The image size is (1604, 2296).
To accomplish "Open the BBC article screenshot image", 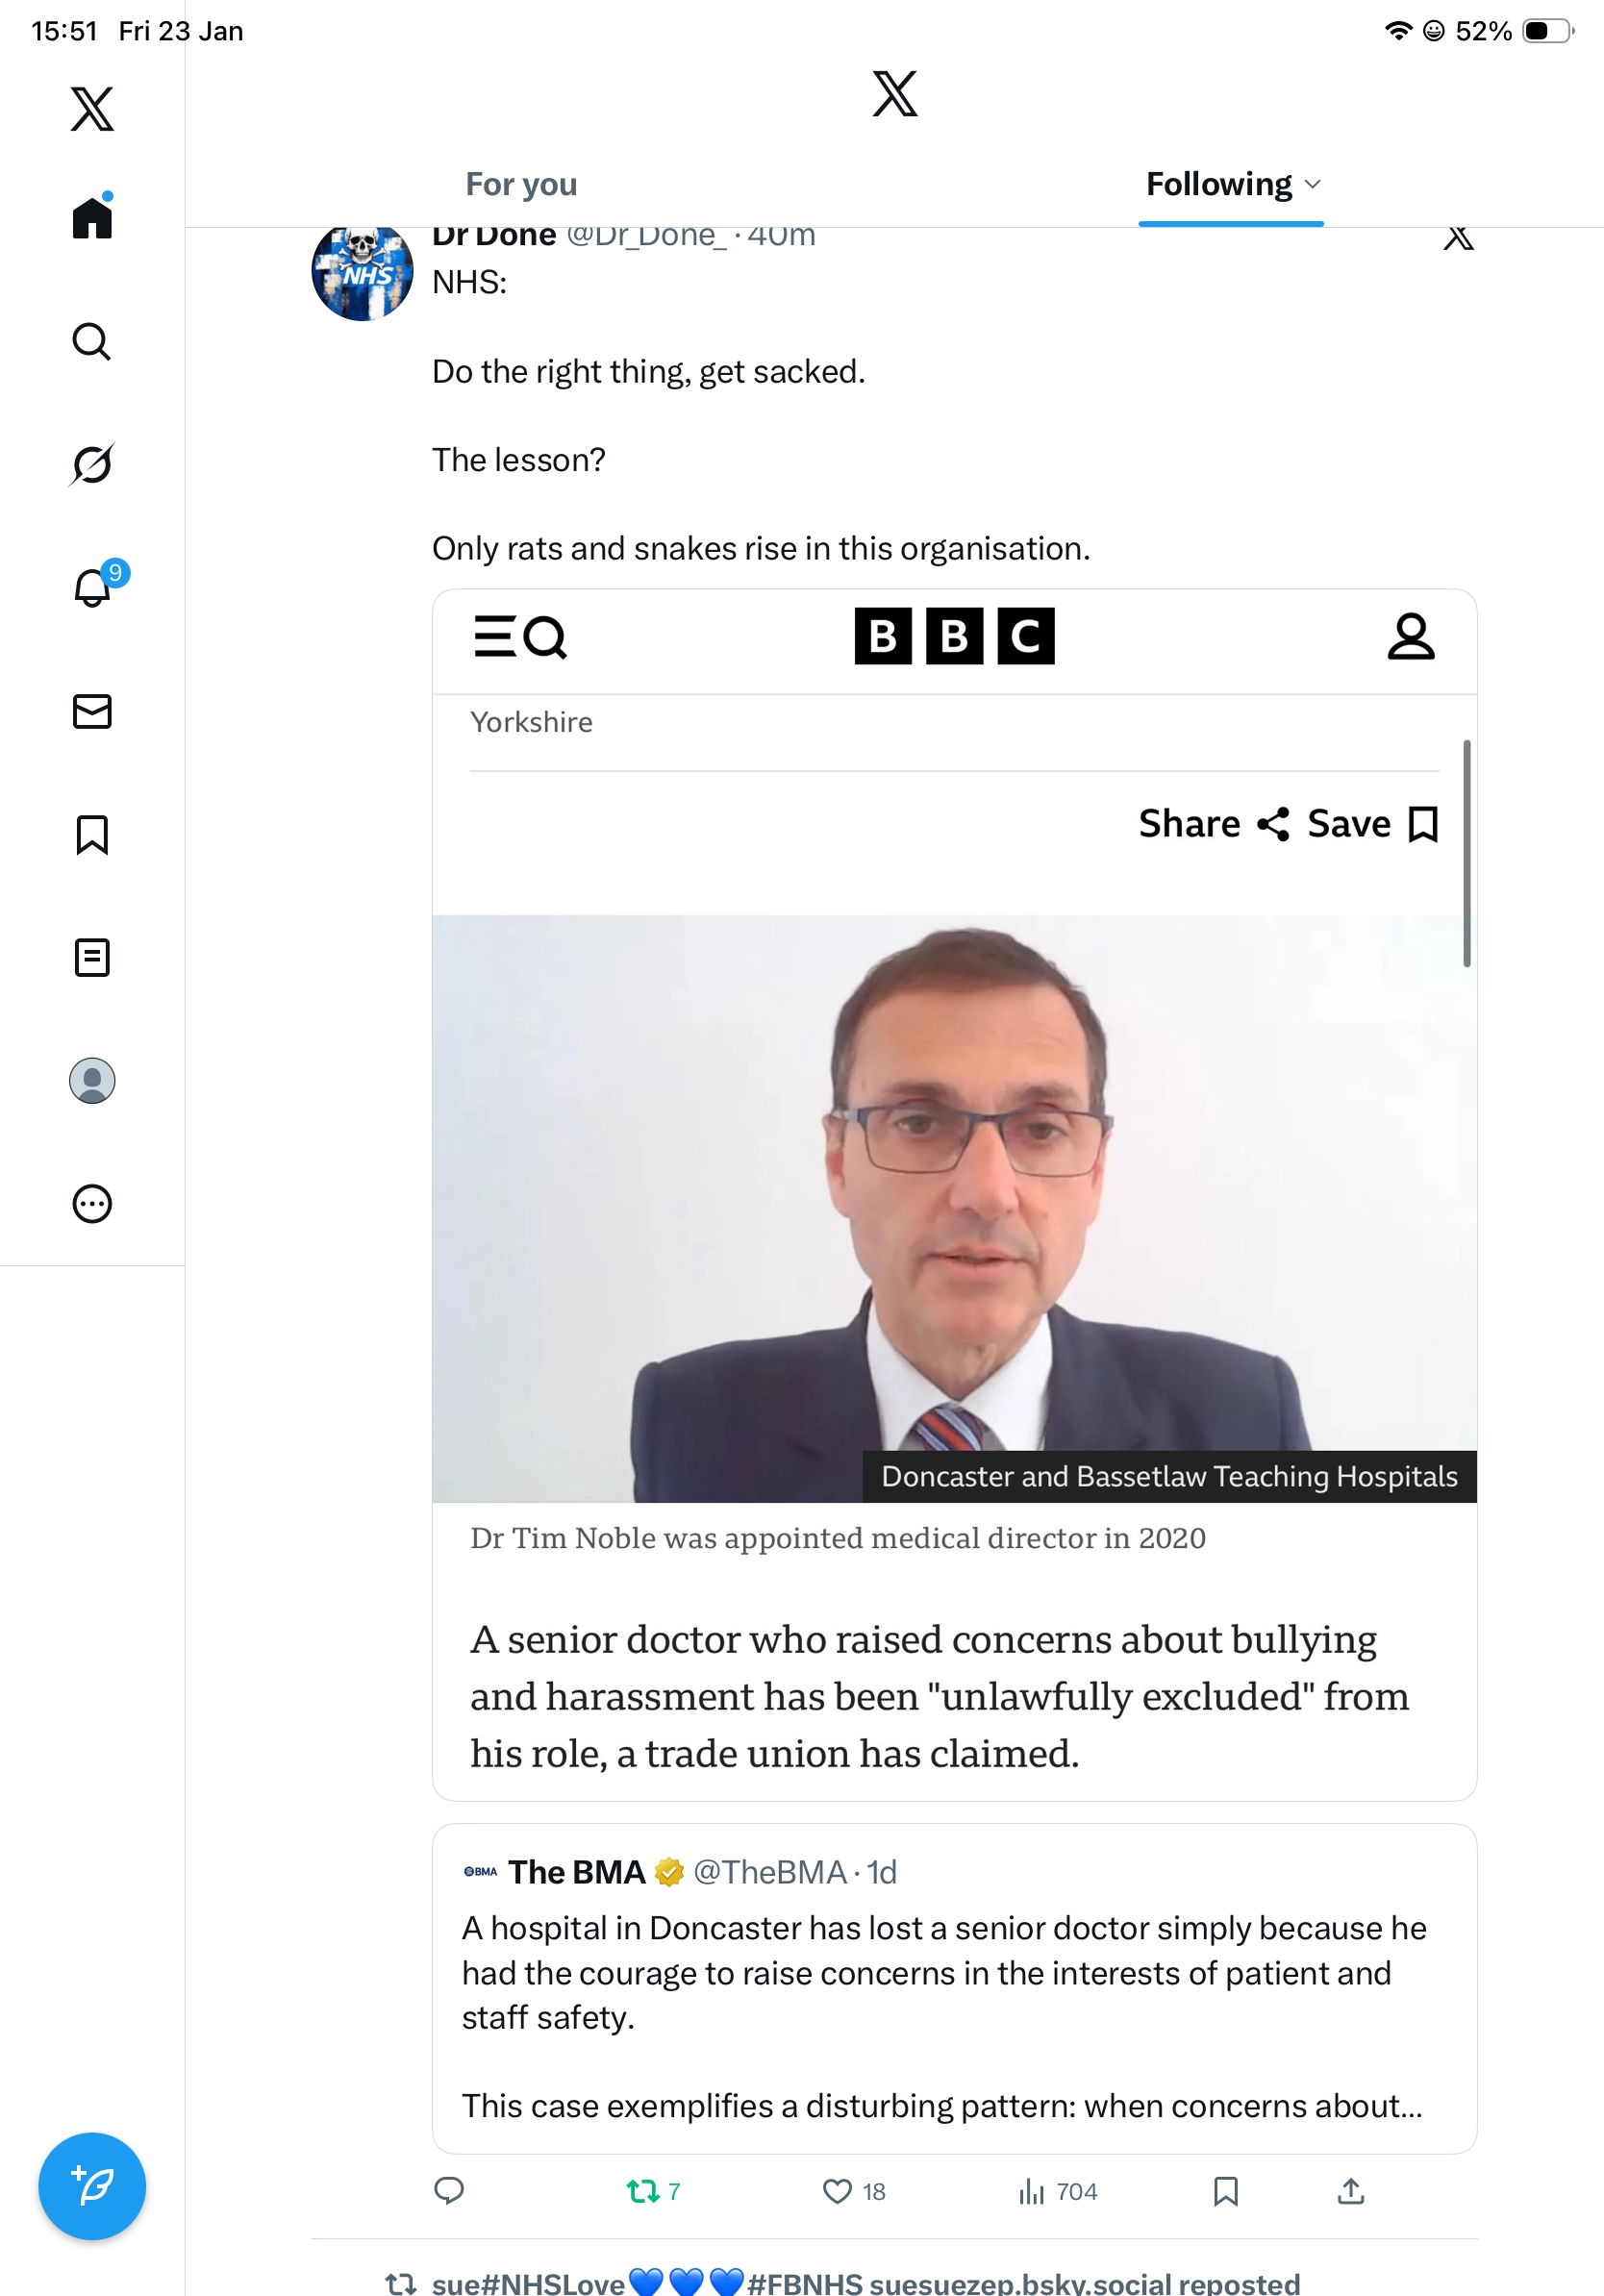I will click(x=953, y=1194).
